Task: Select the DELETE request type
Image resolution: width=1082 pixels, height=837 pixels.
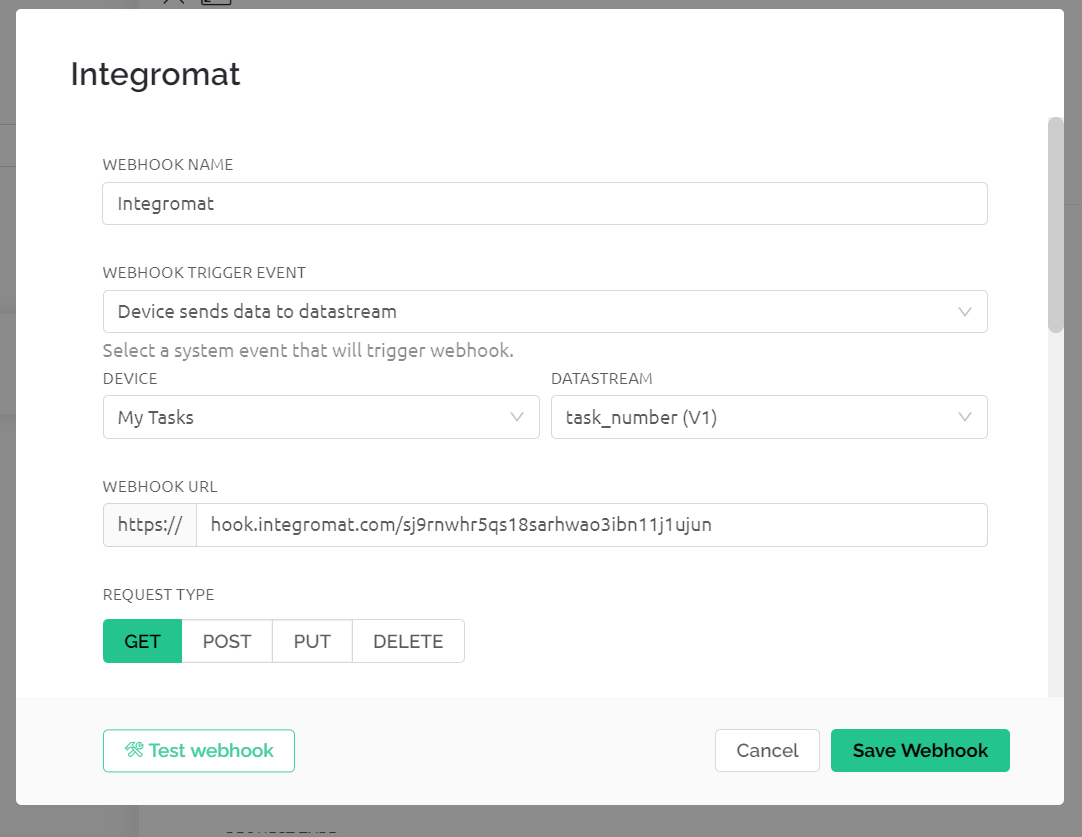Action: [x=408, y=641]
